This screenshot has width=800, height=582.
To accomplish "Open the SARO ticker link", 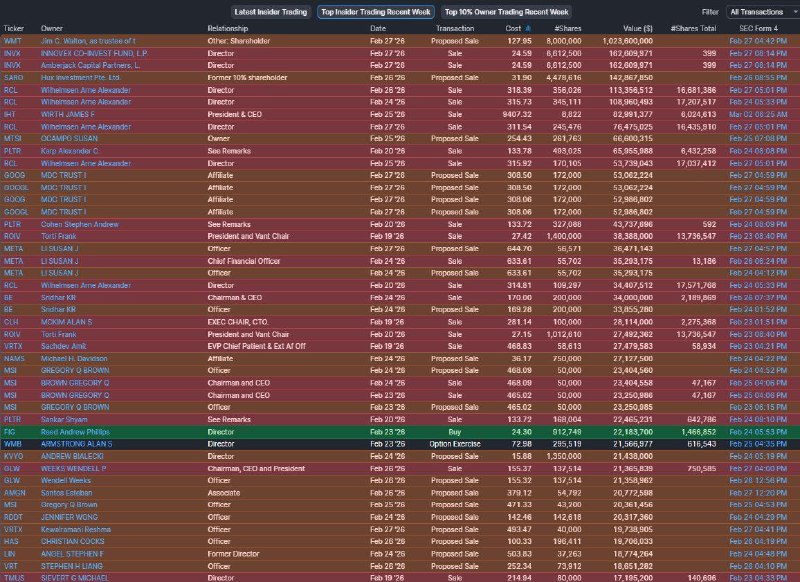I will [14, 77].
